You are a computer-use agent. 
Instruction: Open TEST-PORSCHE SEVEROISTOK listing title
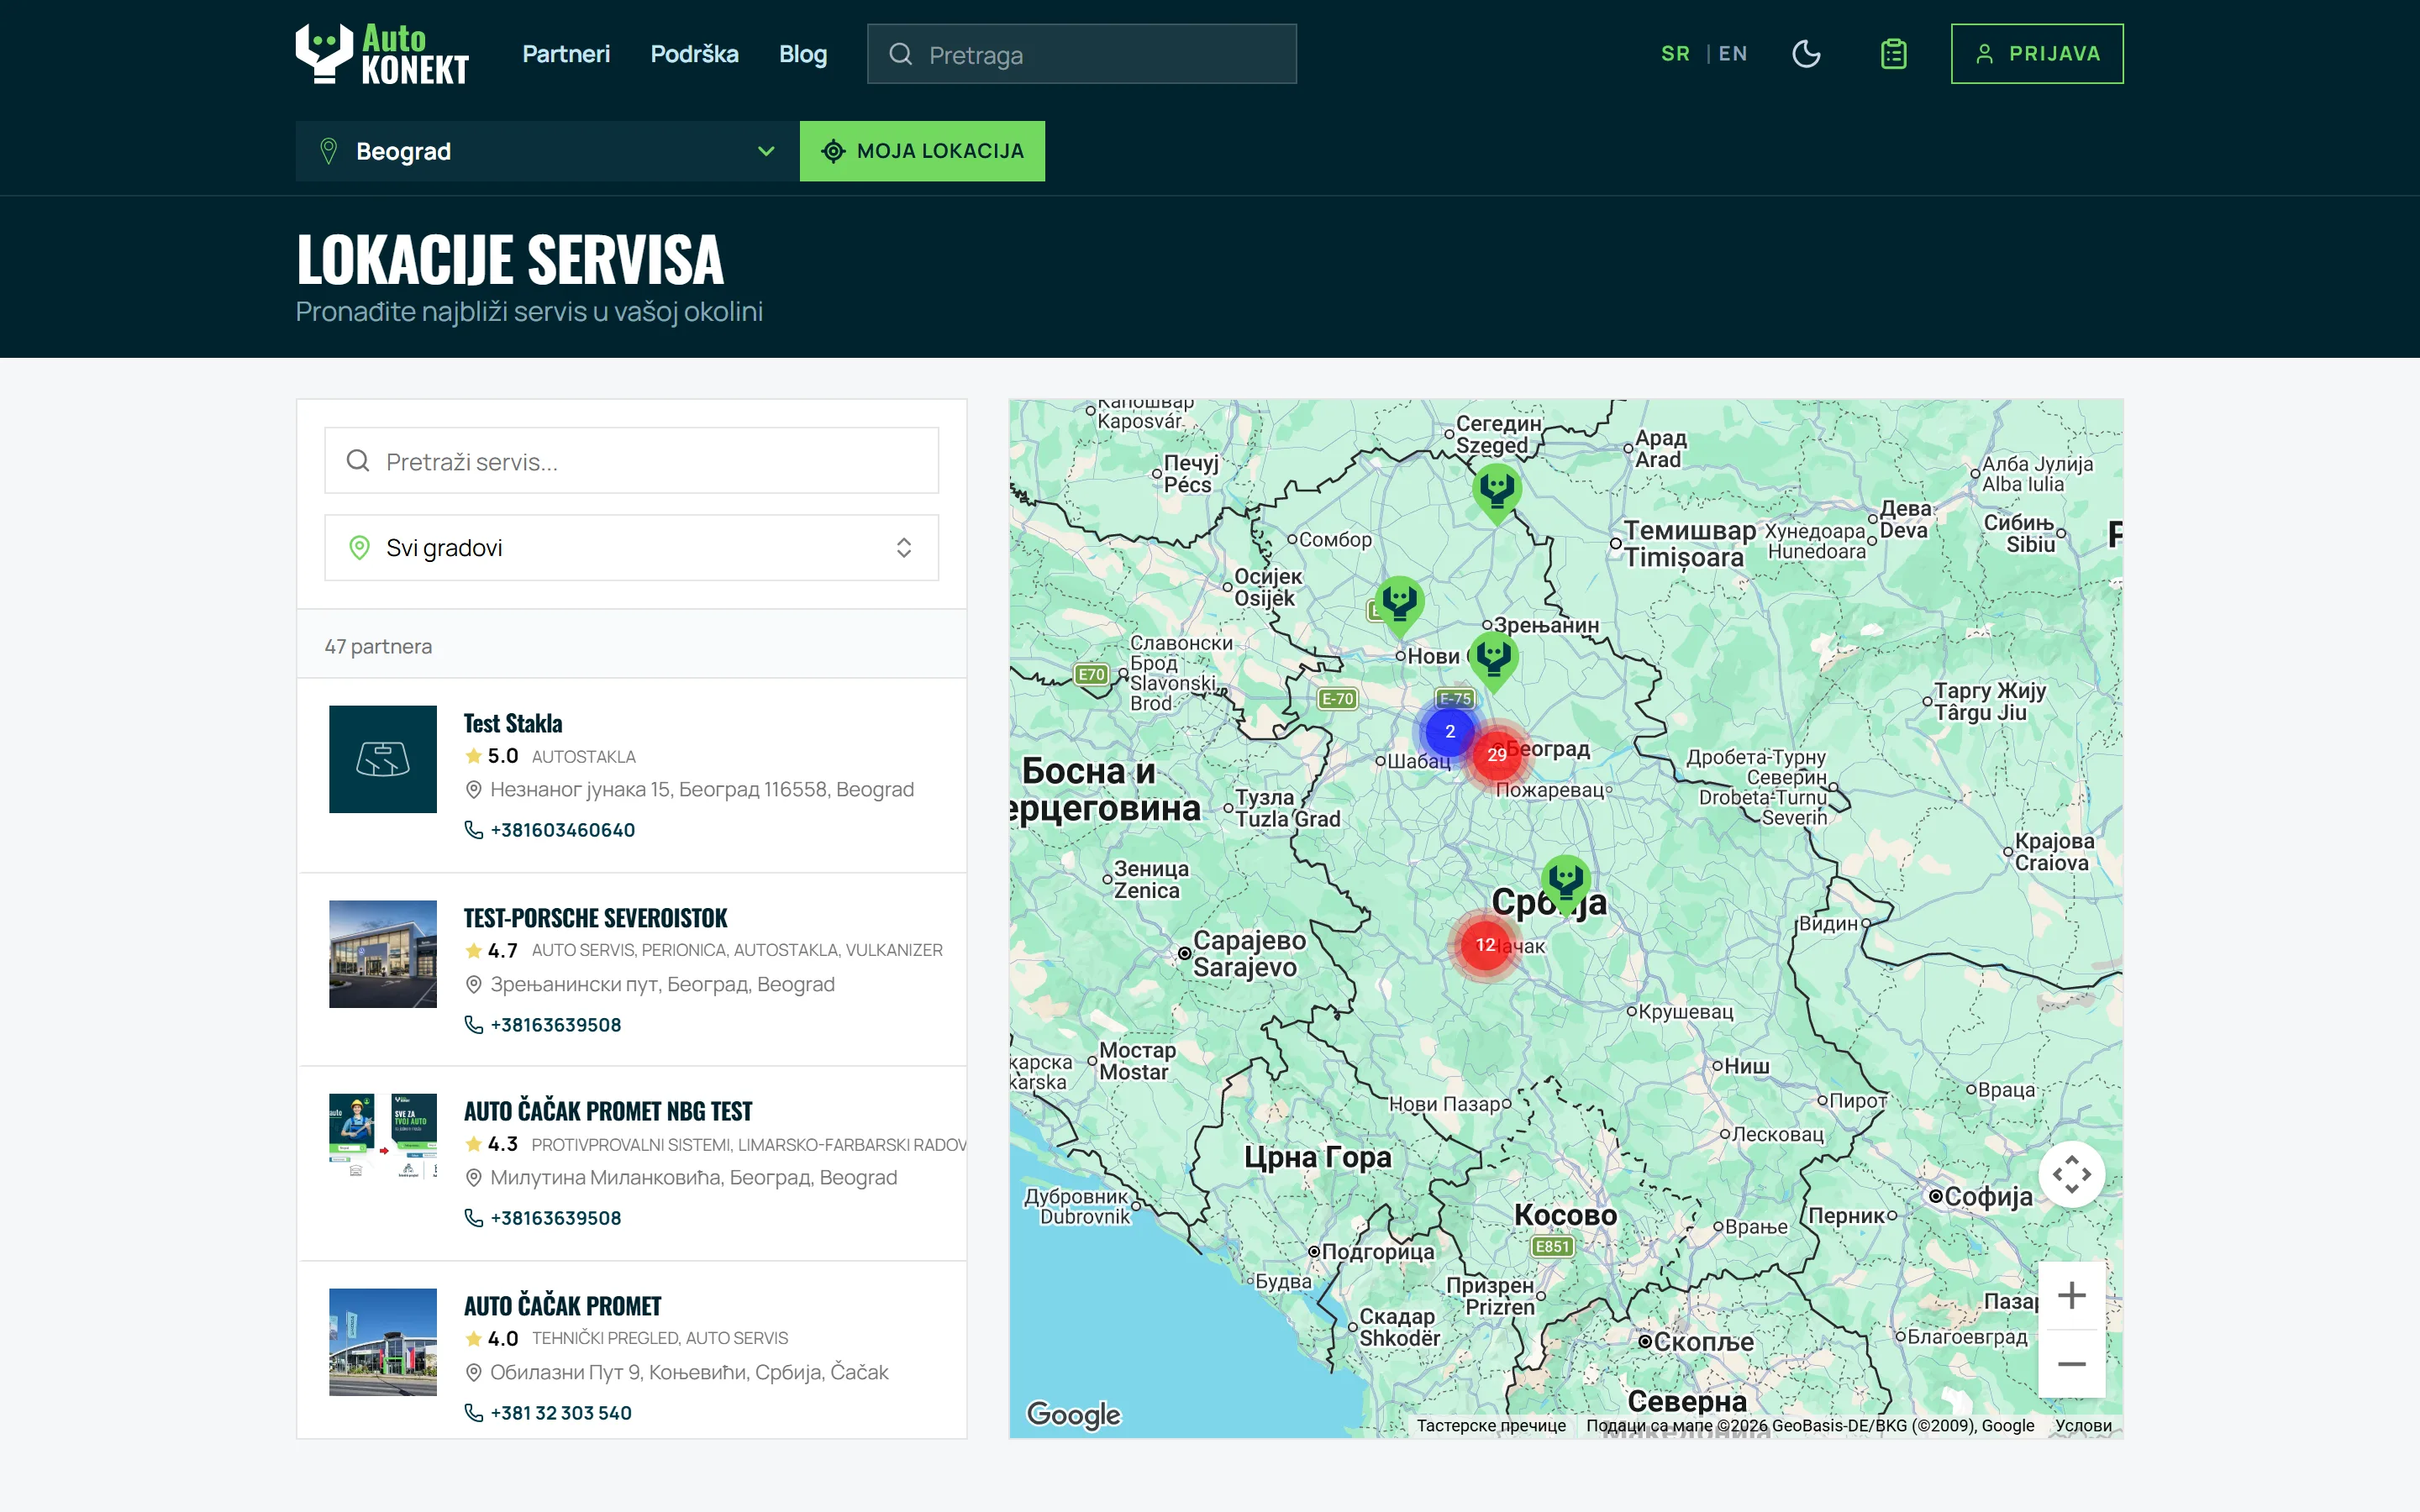tap(595, 918)
